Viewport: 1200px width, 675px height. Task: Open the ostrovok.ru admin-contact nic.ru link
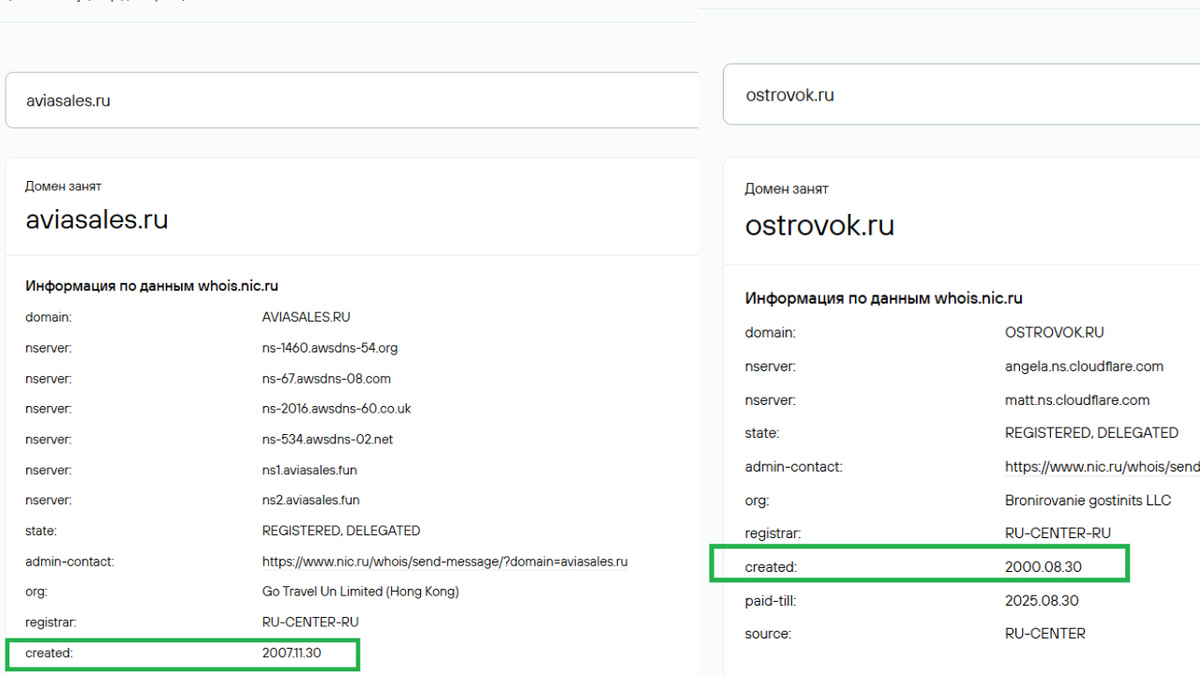click(1102, 467)
